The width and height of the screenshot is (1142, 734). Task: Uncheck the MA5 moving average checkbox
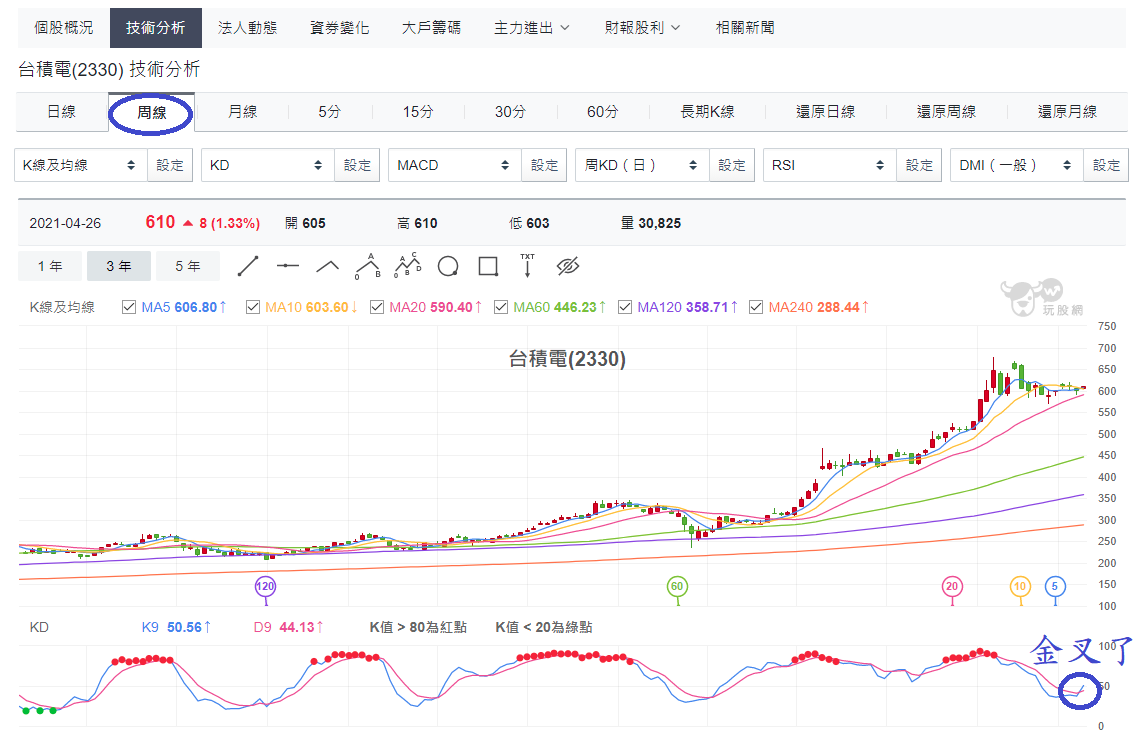pos(129,307)
